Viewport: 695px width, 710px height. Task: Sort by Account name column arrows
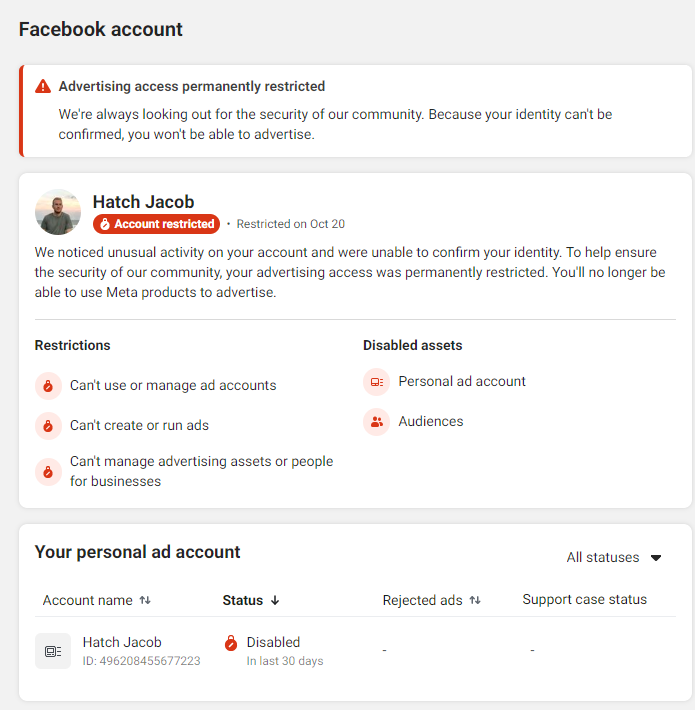coord(145,601)
